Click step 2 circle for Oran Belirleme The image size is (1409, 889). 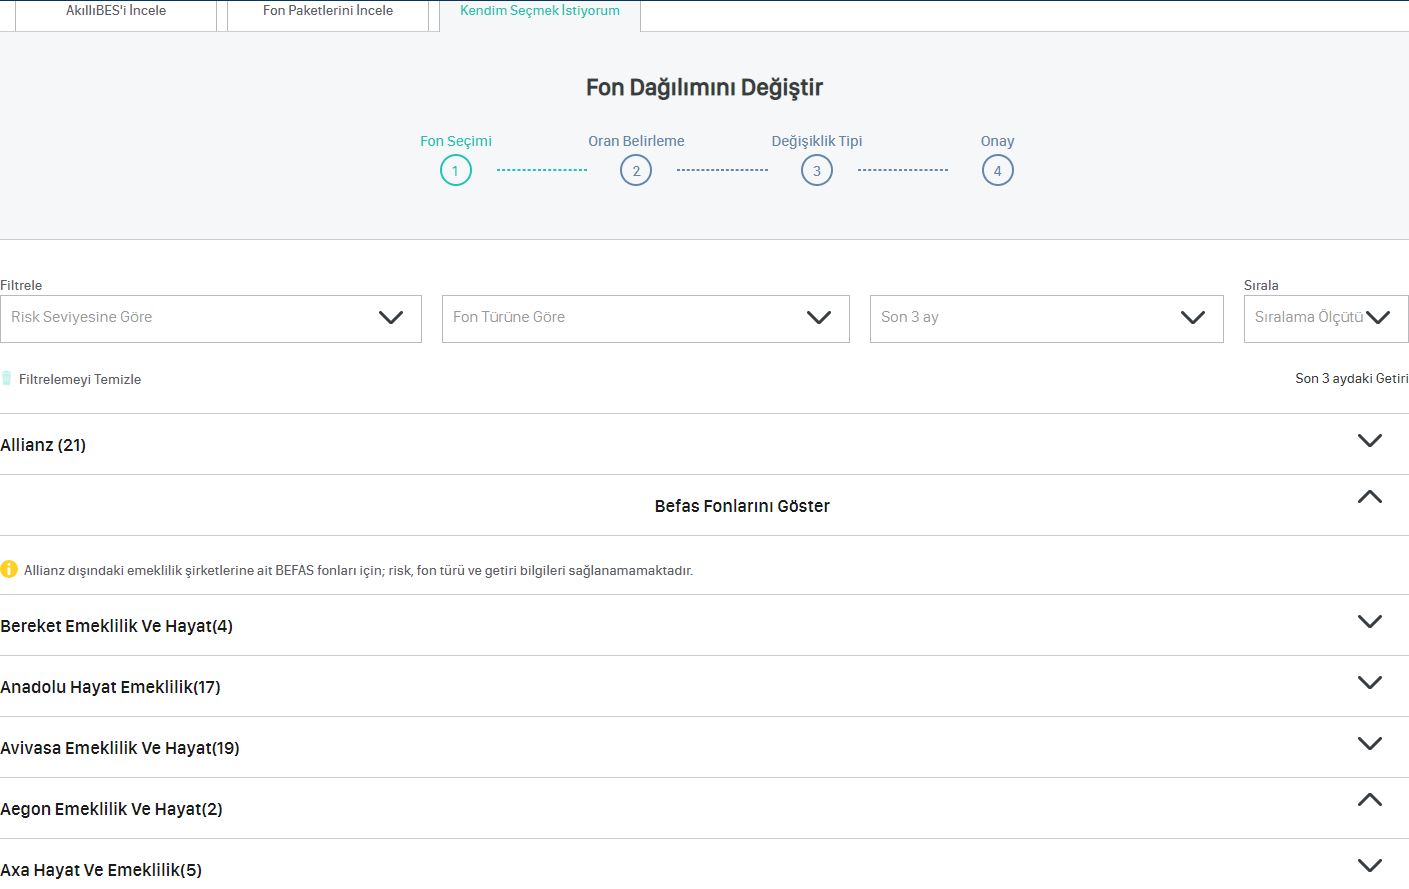point(636,170)
